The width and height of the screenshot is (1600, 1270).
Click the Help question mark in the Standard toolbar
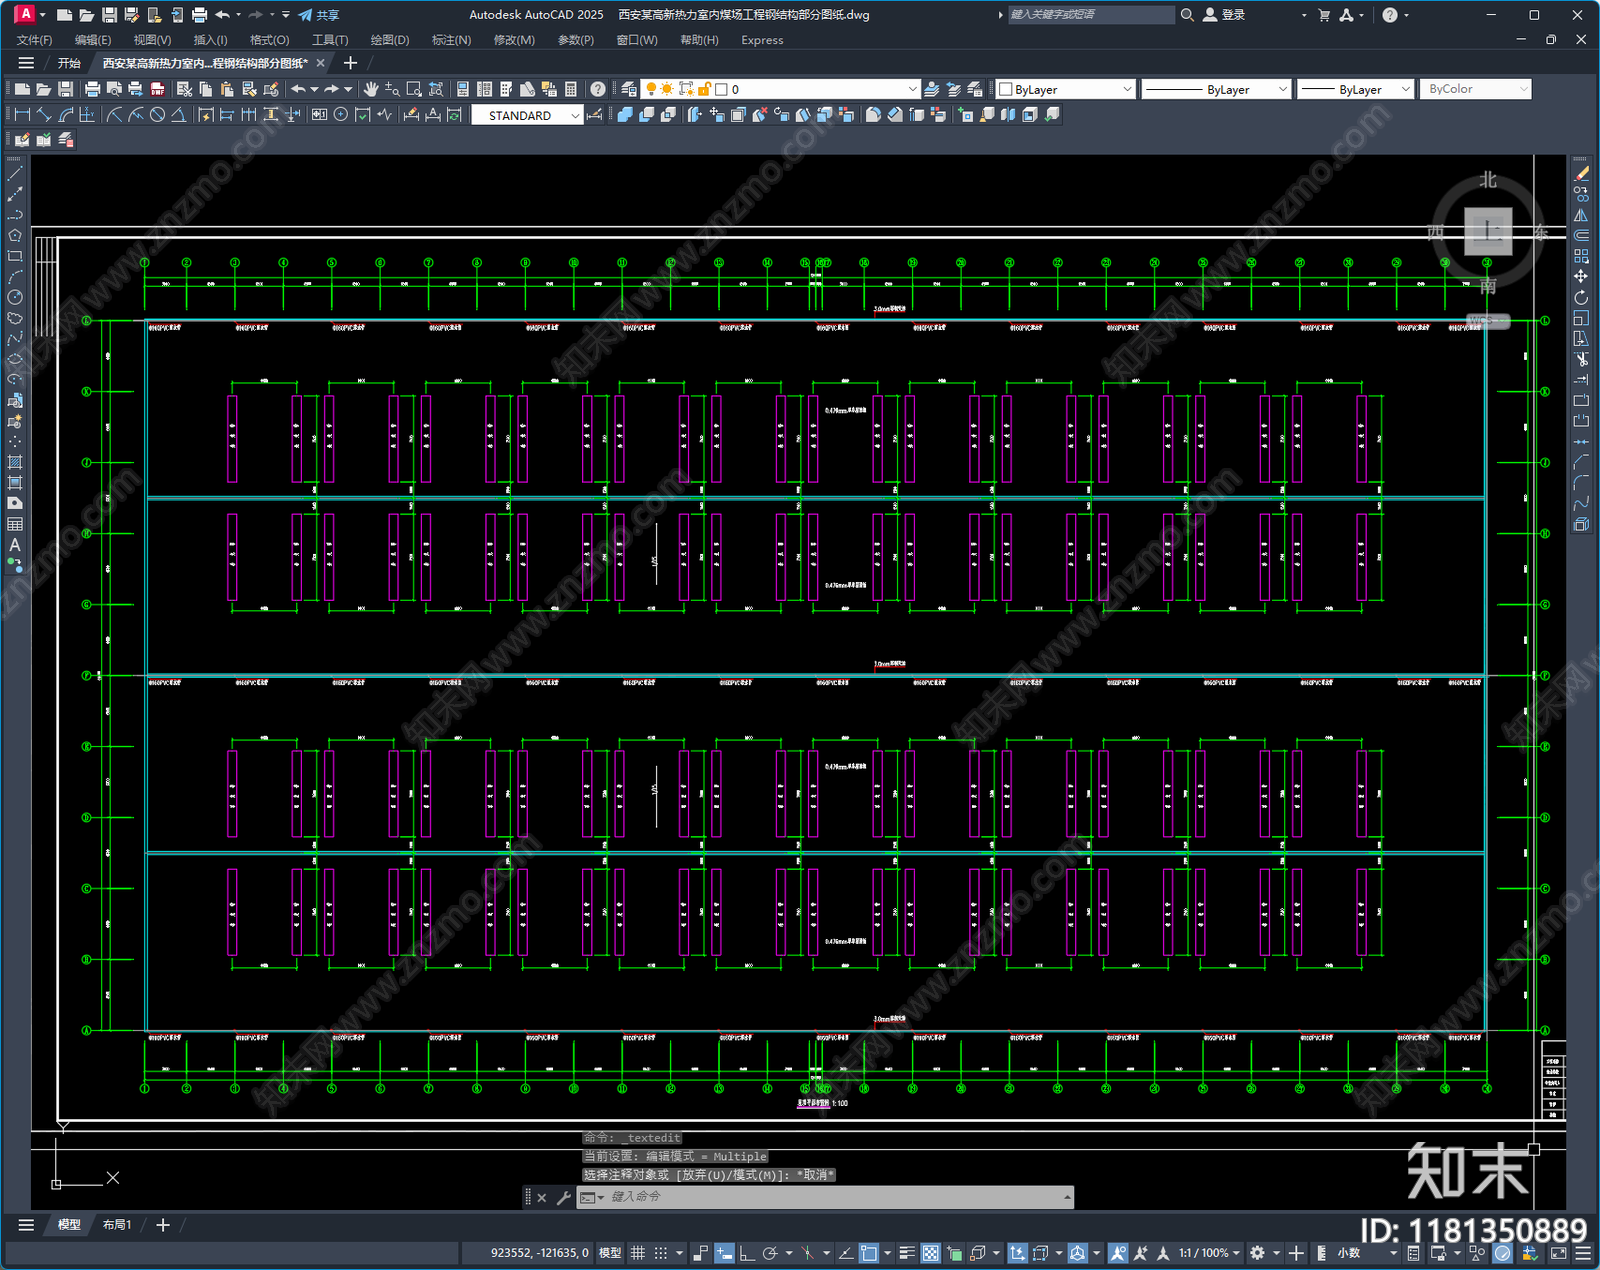pyautogui.click(x=598, y=89)
